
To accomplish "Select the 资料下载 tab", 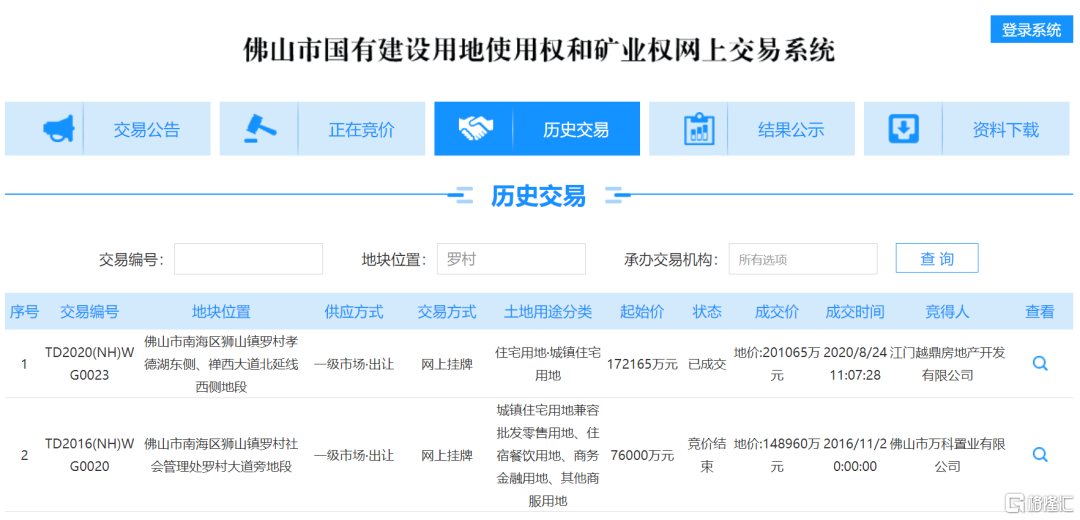I will point(1005,130).
